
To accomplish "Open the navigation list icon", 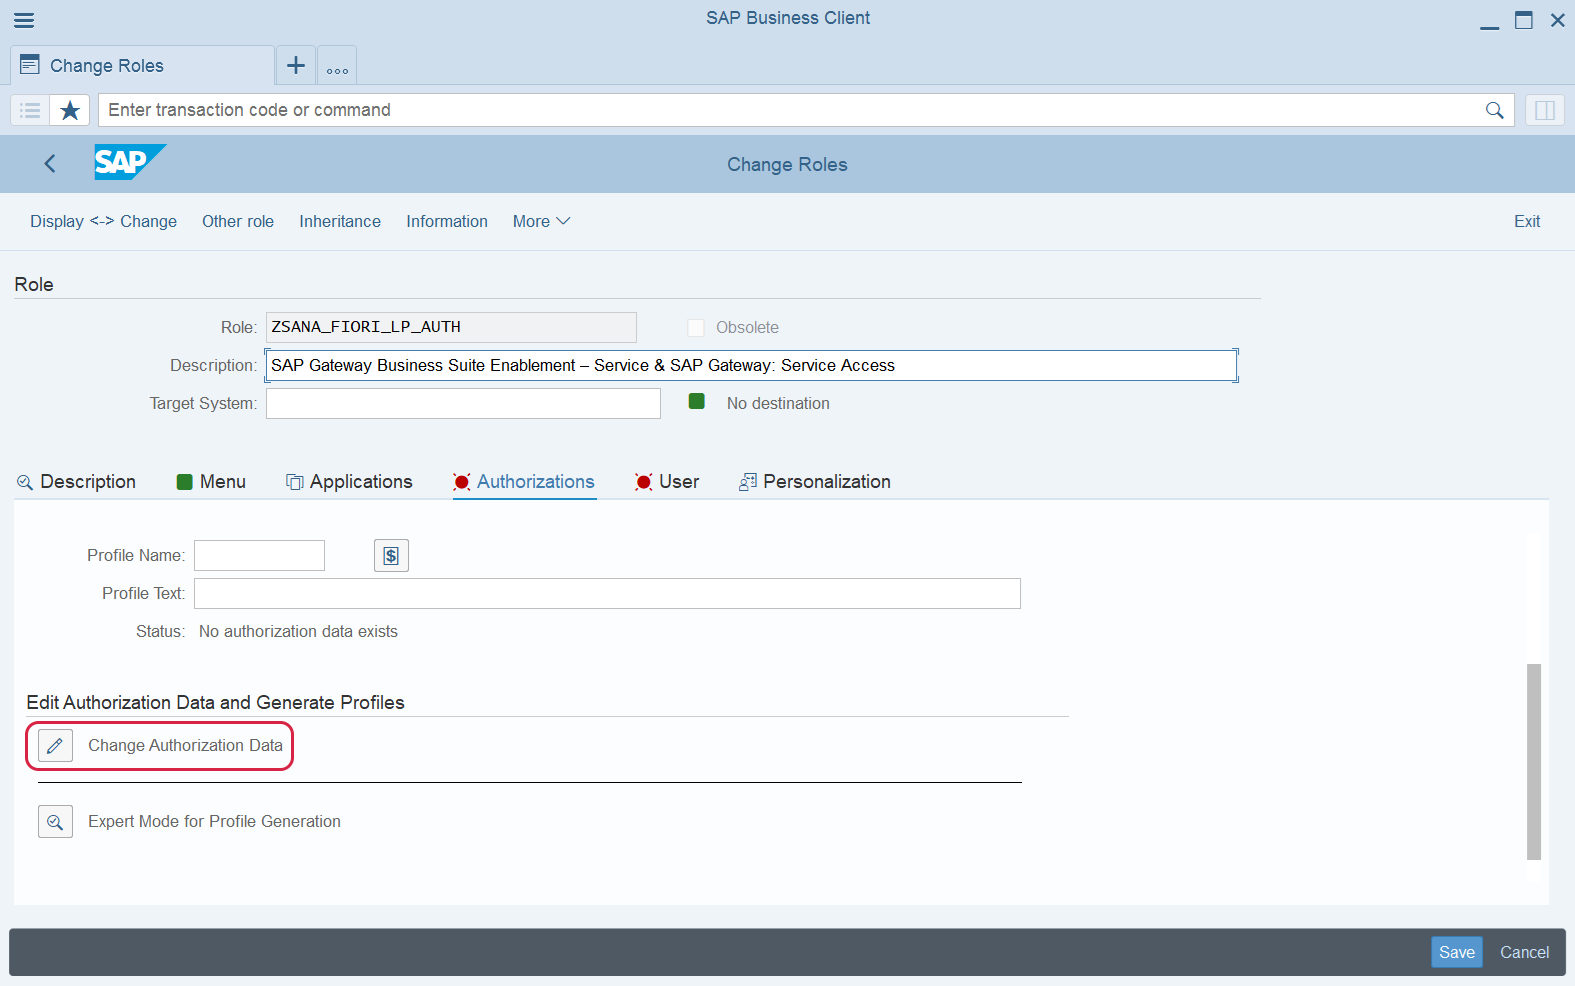I will coord(30,110).
